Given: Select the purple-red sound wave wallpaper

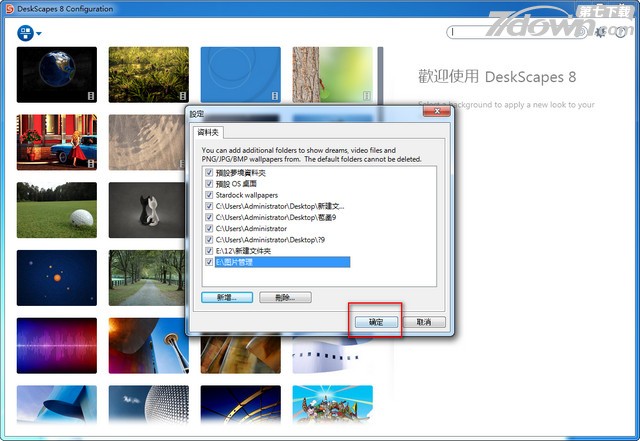Looking at the screenshot, I should (x=57, y=345).
